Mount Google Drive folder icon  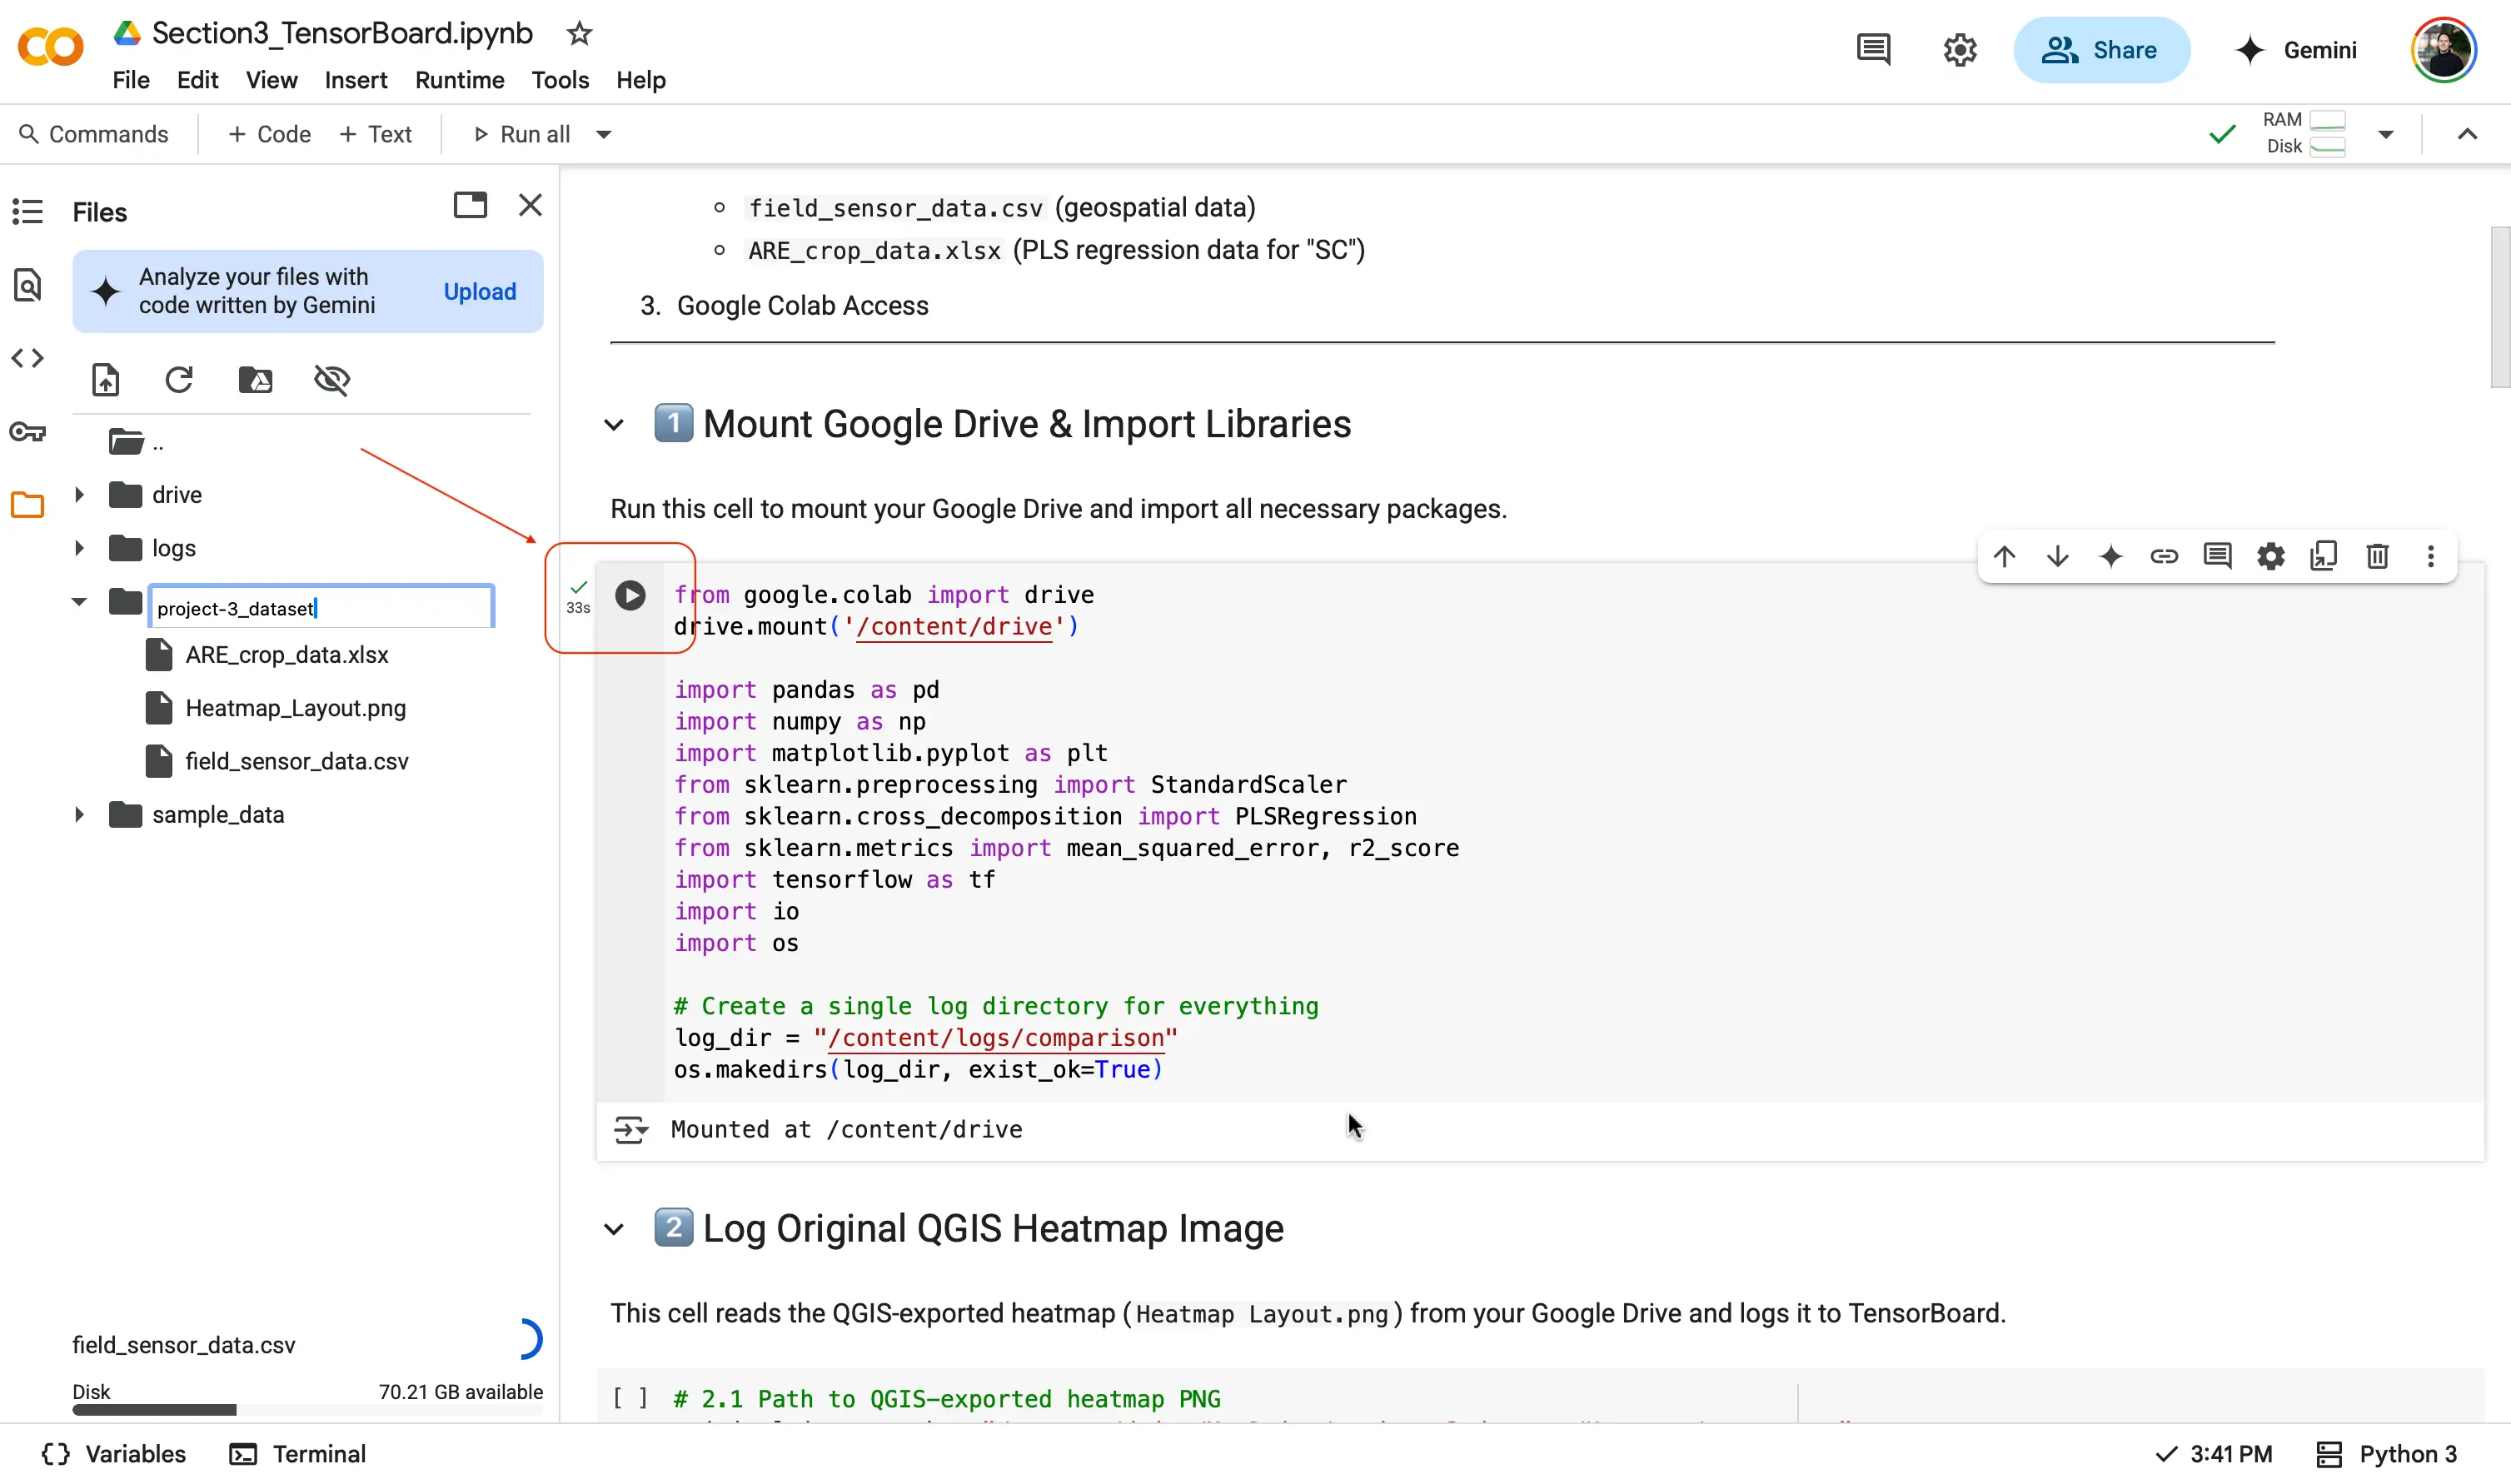[x=255, y=380]
